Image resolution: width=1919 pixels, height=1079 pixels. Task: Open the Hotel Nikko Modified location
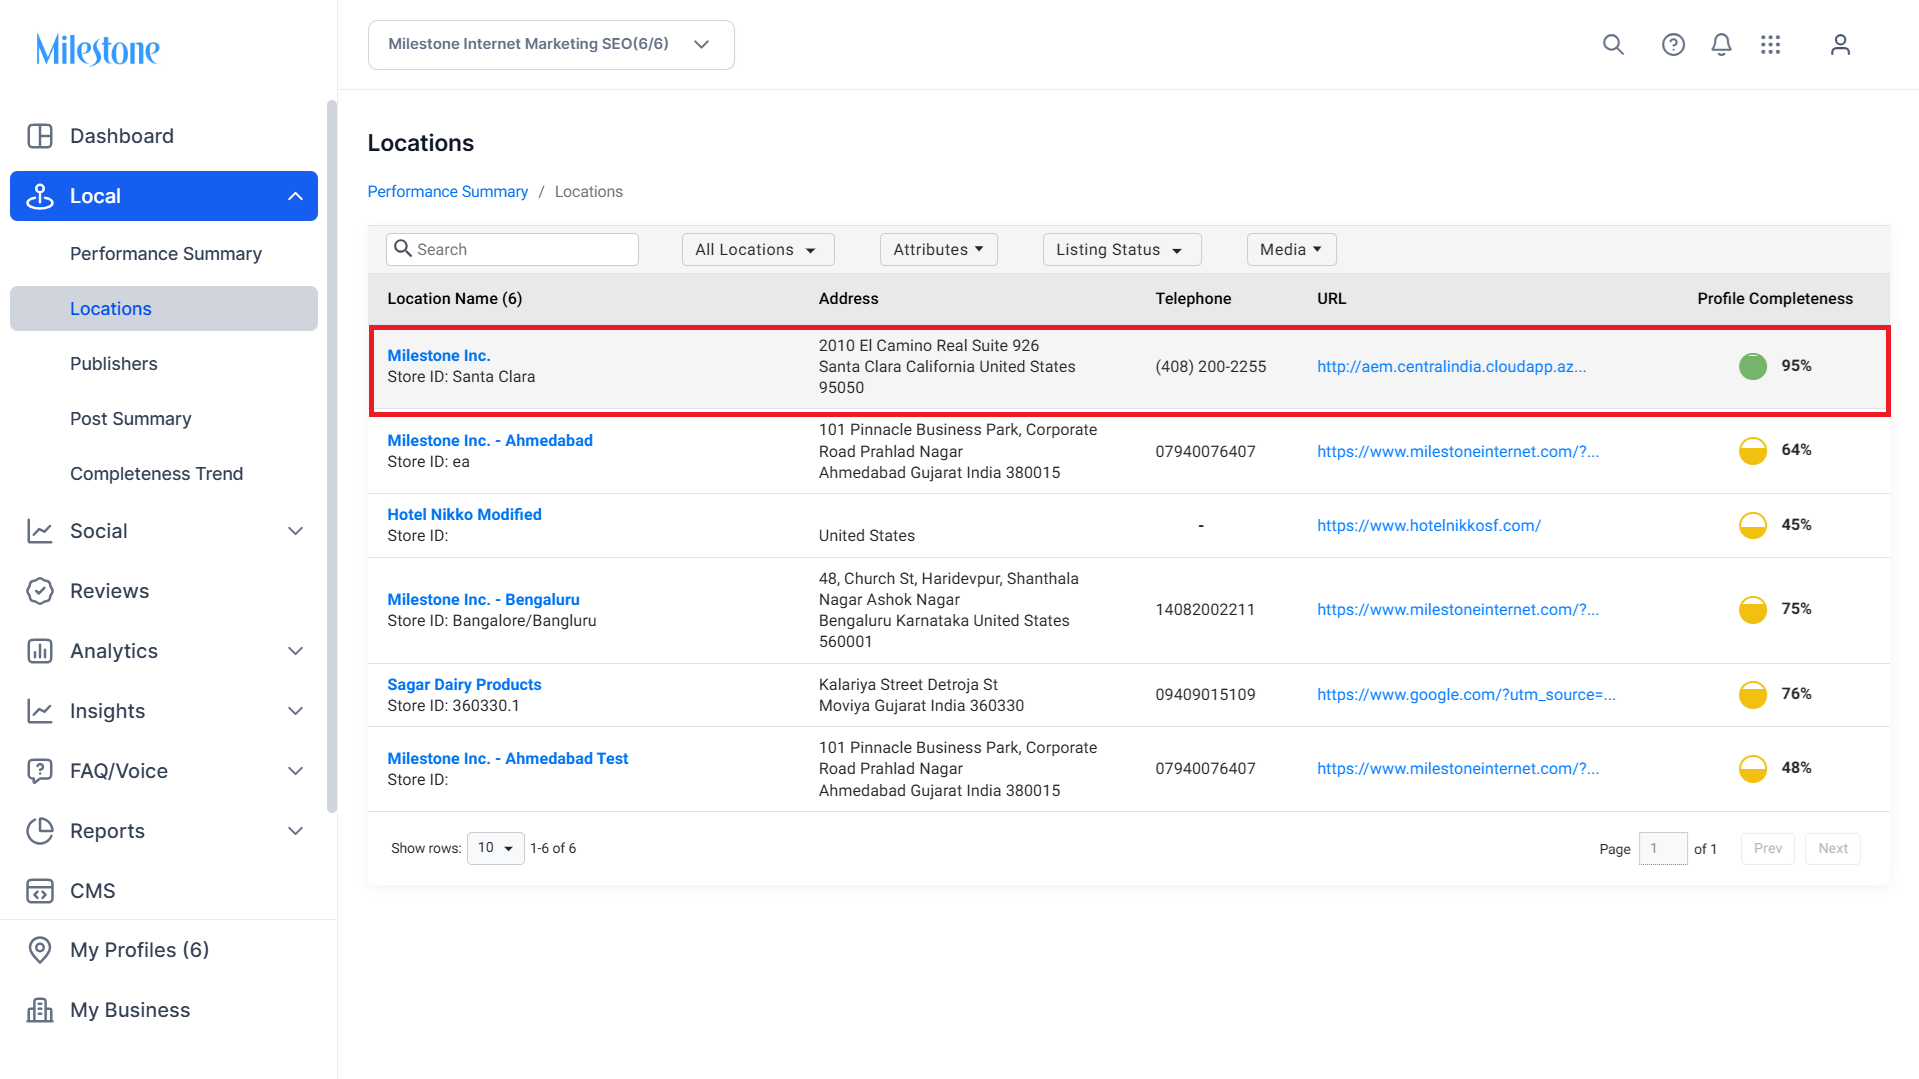(x=465, y=515)
